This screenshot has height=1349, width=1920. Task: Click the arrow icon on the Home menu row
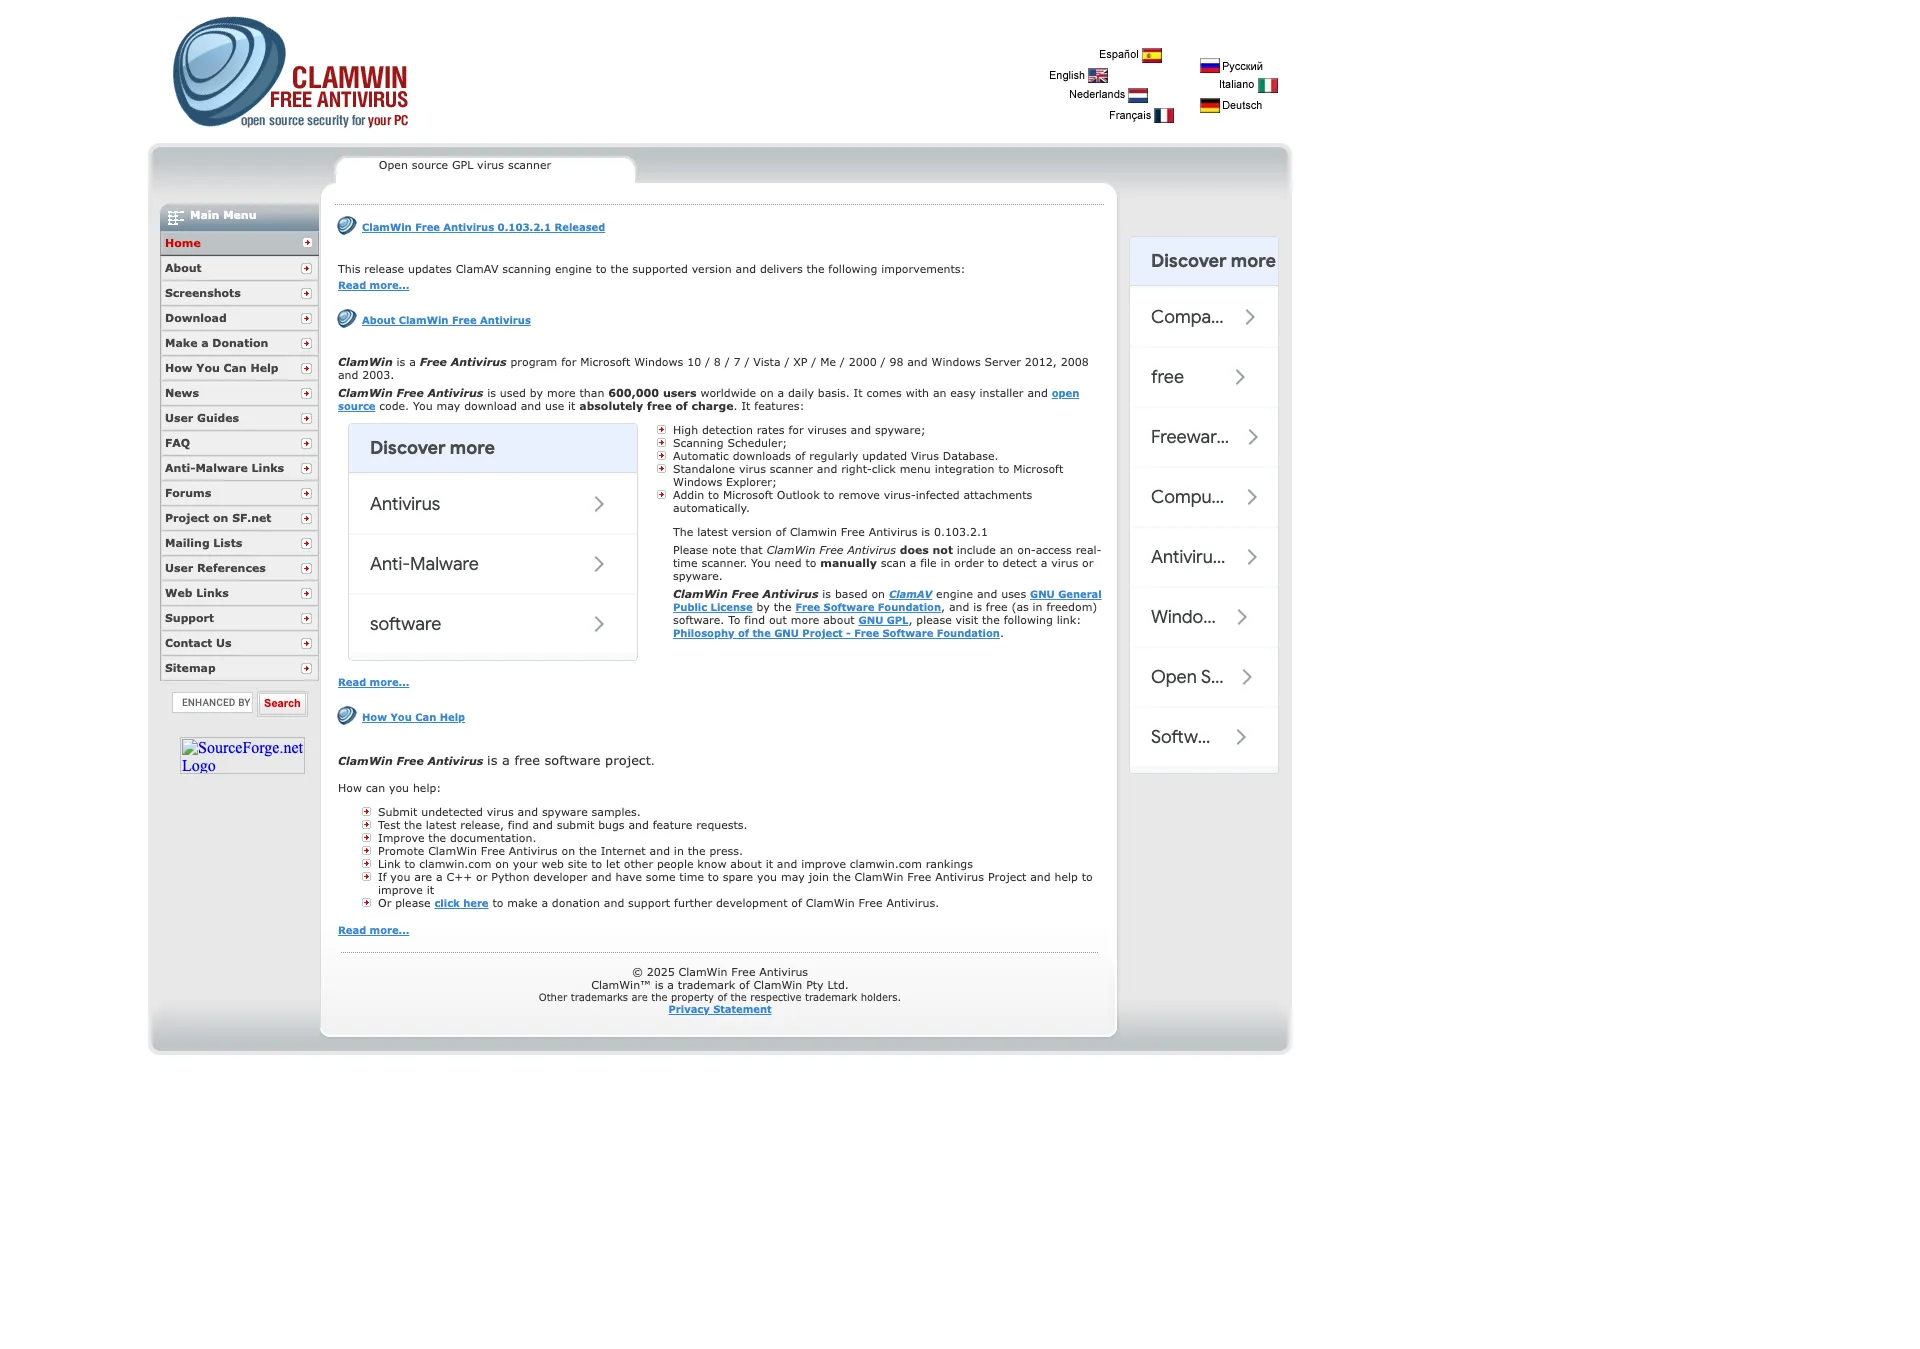(x=307, y=243)
